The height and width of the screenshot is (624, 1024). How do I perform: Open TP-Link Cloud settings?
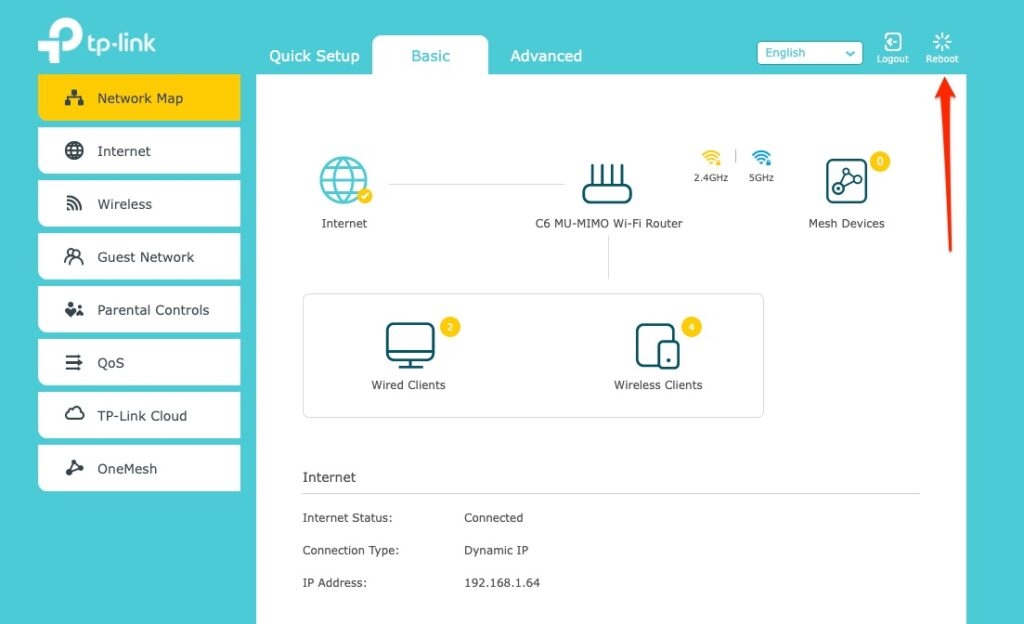139,415
